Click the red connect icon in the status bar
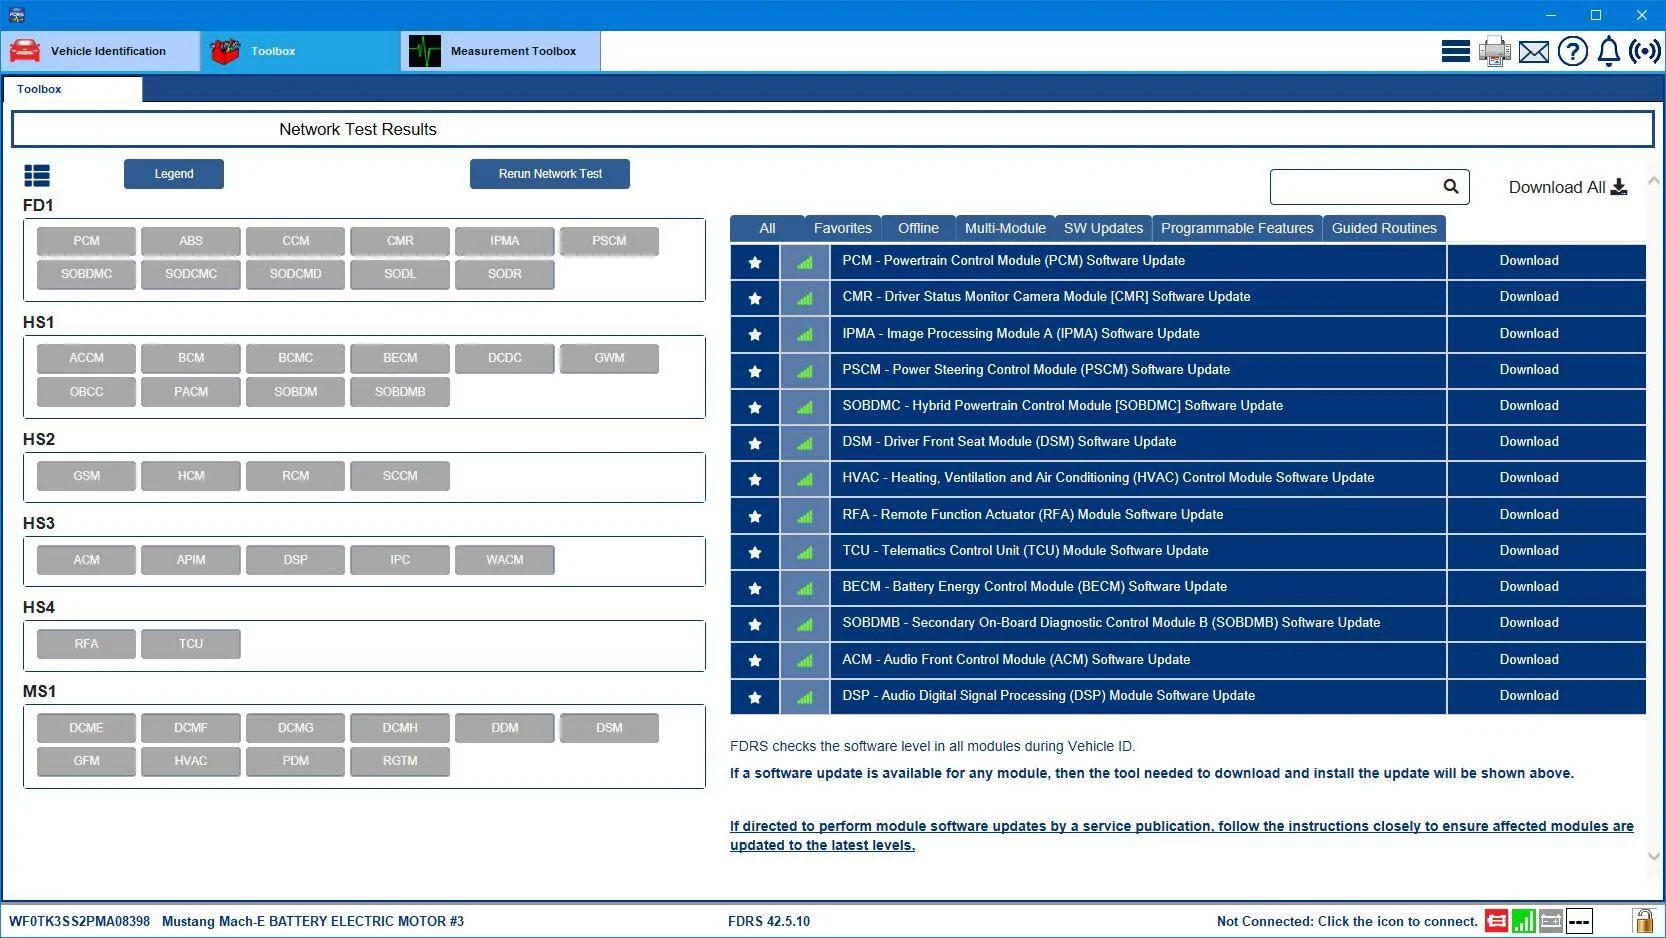 [x=1497, y=921]
